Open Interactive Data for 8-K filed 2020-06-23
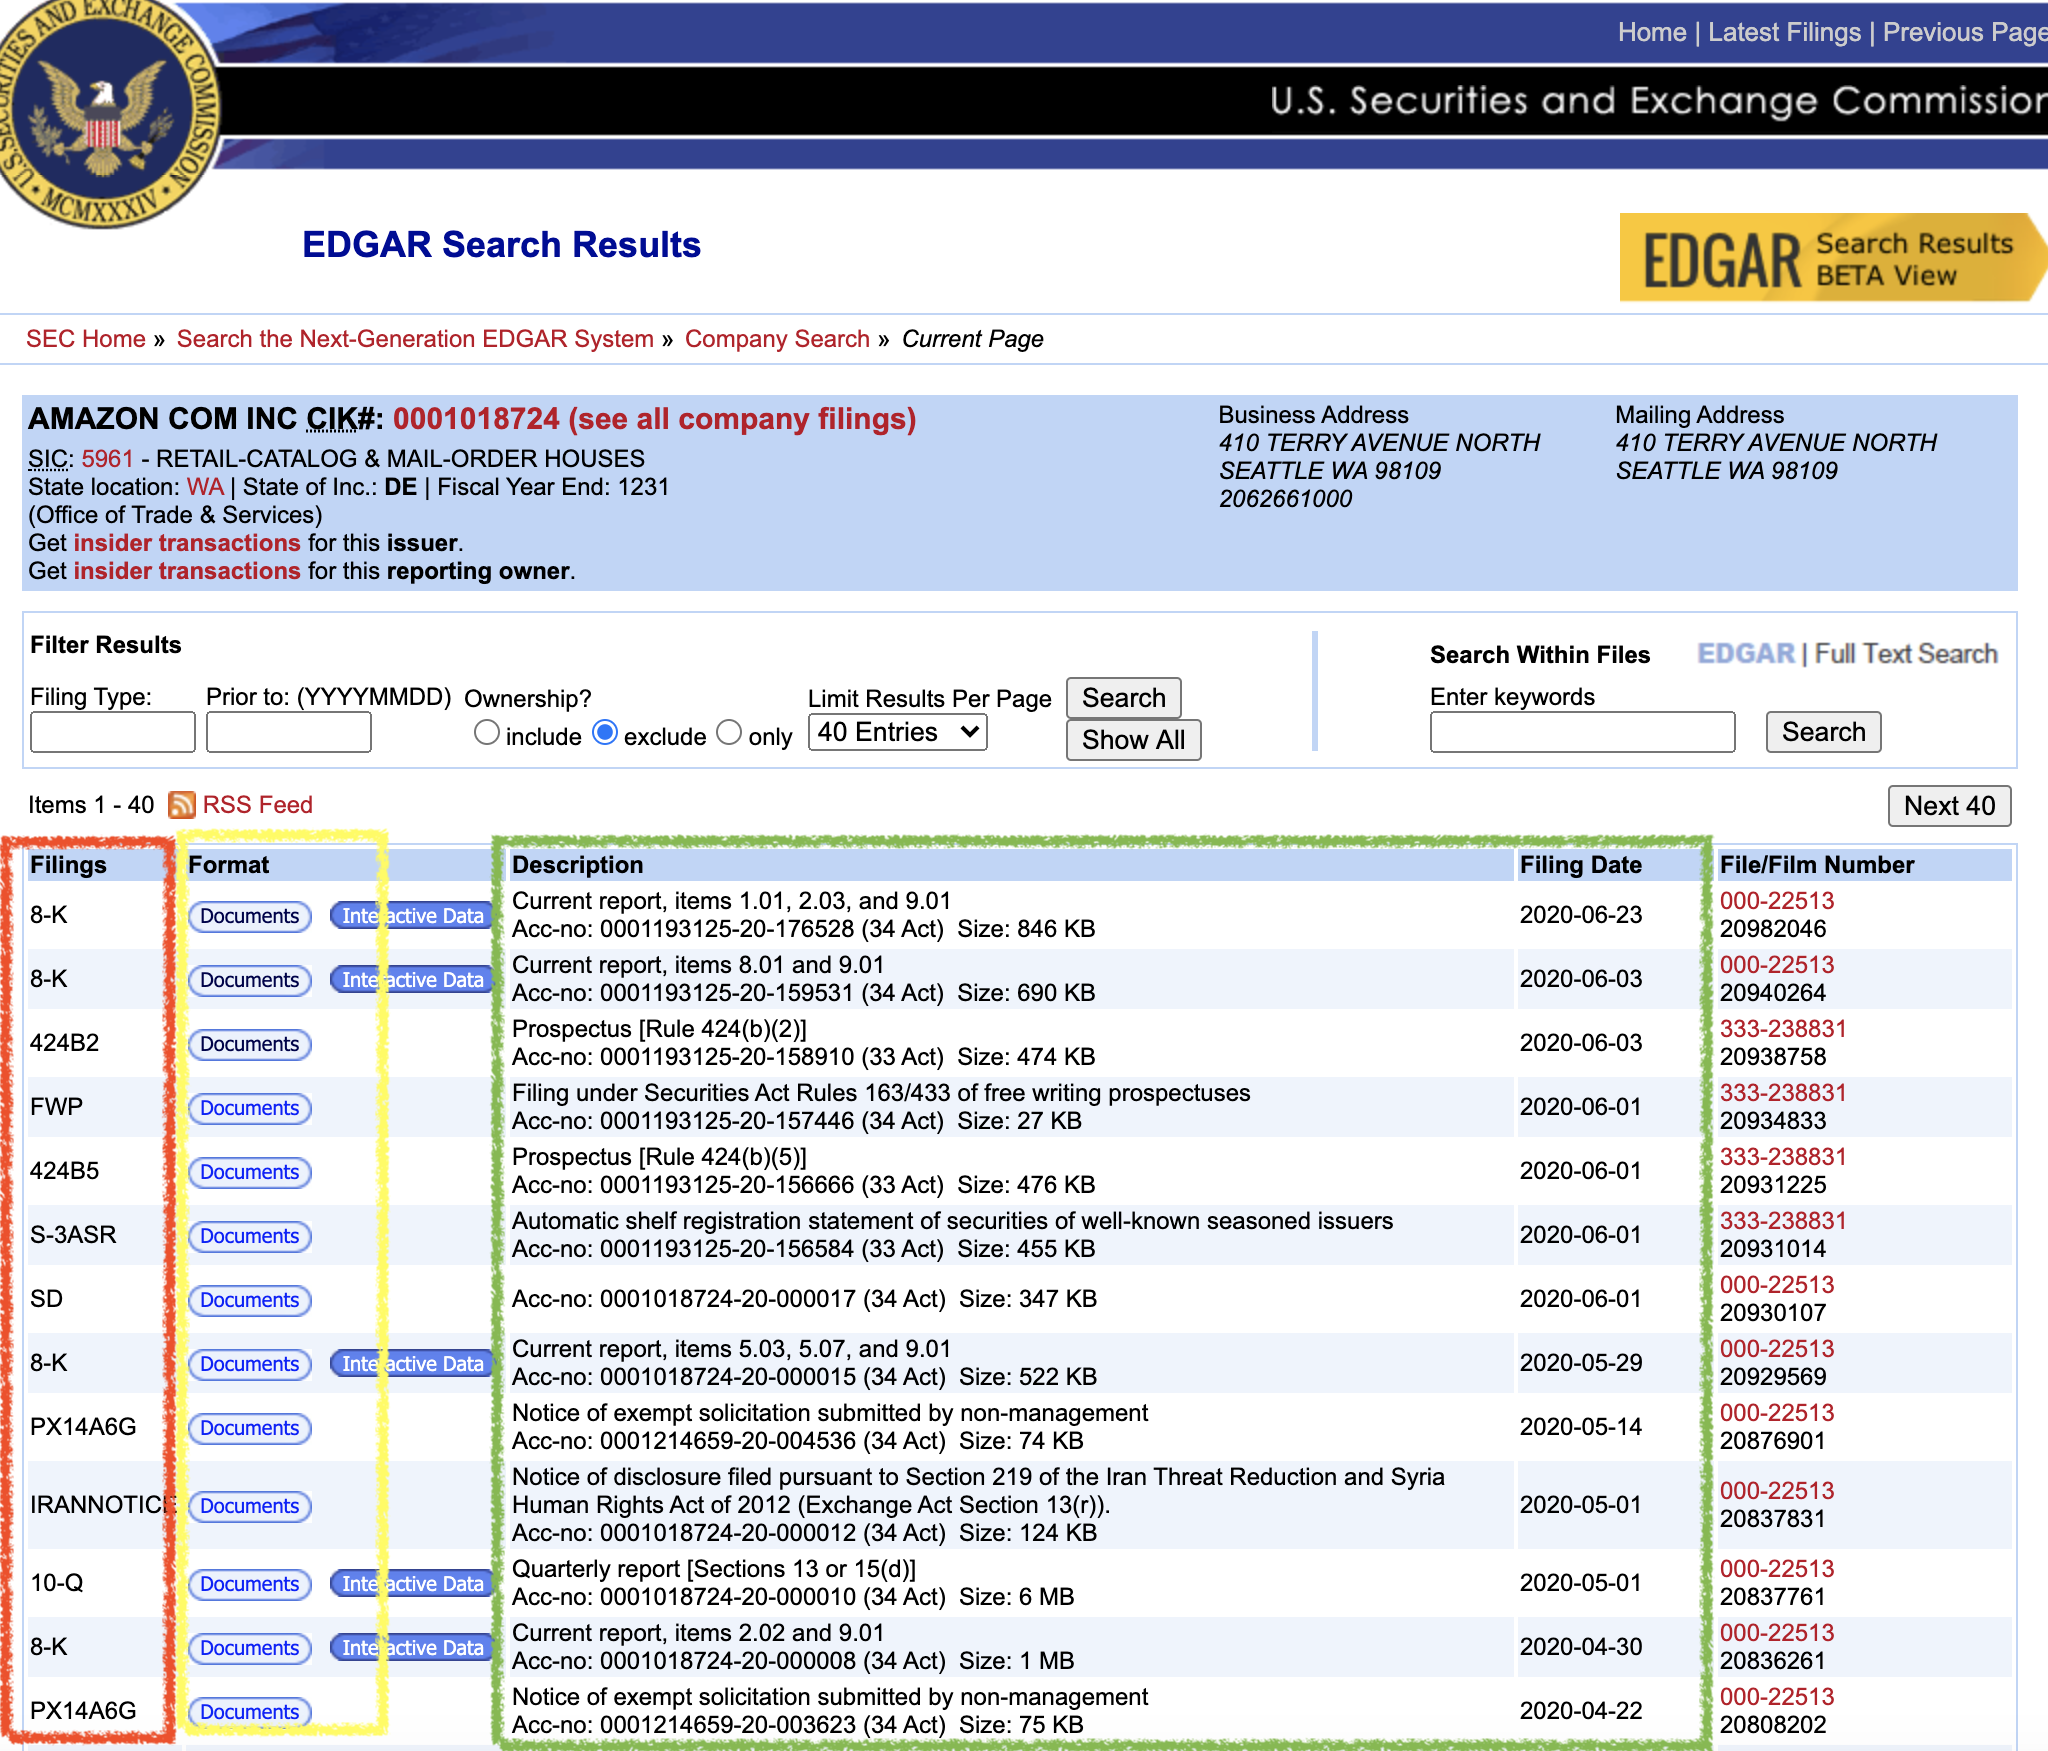 (413, 916)
